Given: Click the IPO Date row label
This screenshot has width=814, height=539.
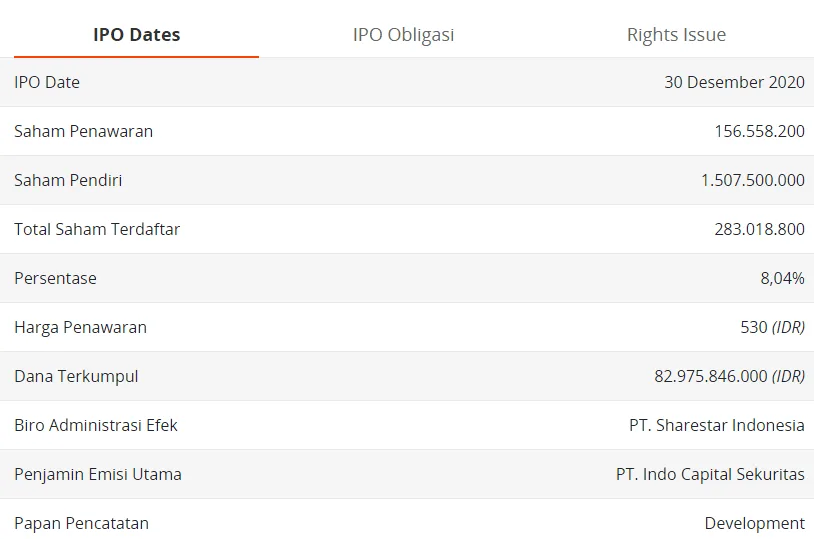Looking at the screenshot, I should [x=47, y=82].
